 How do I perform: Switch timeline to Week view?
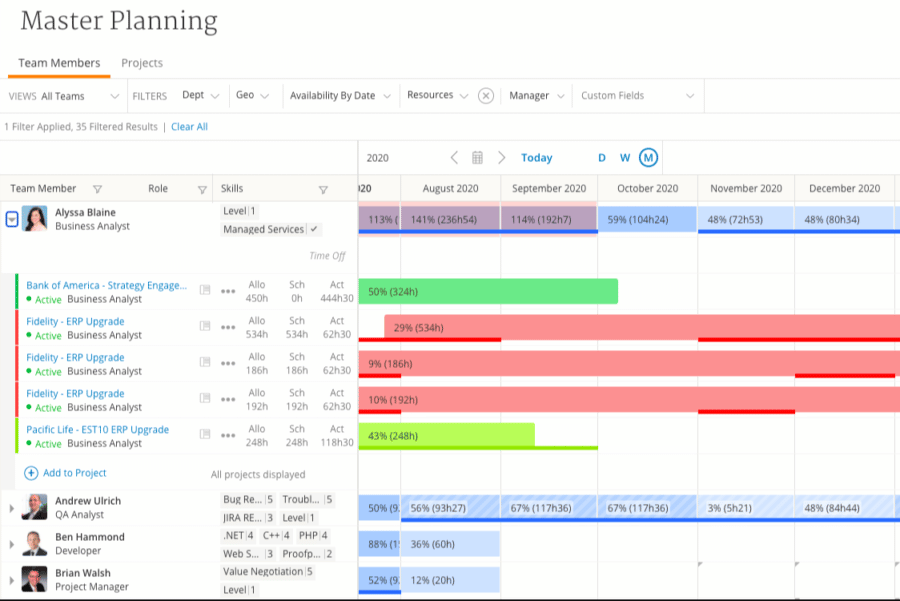[624, 157]
